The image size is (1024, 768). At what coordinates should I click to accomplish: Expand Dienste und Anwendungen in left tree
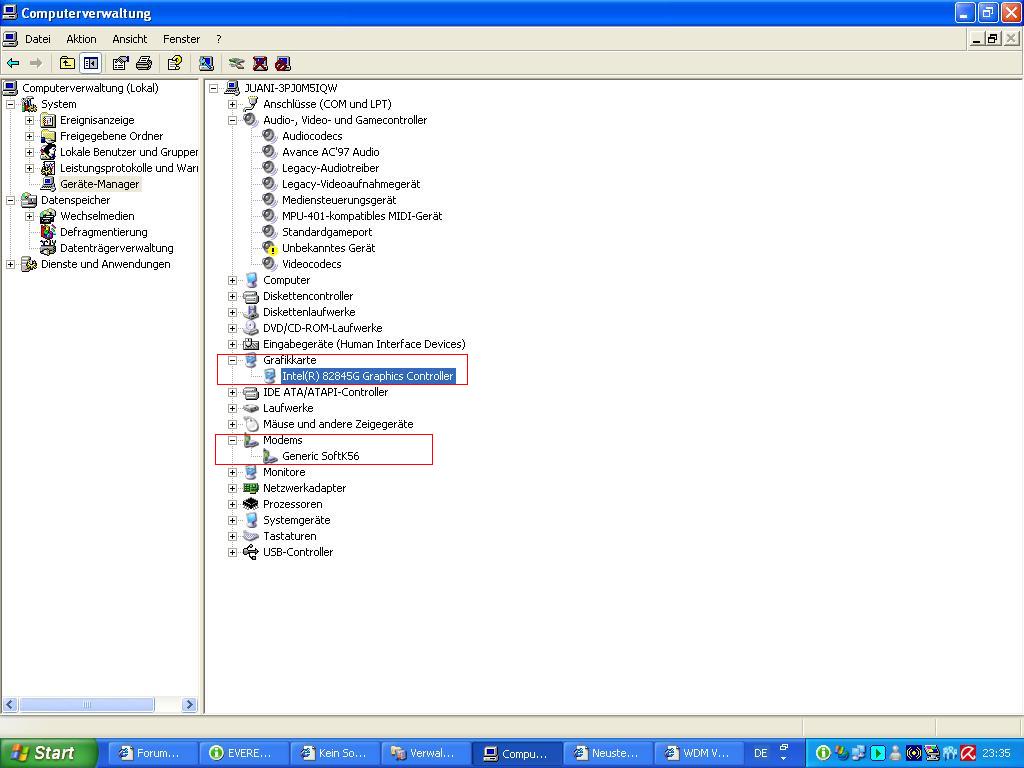(10, 264)
